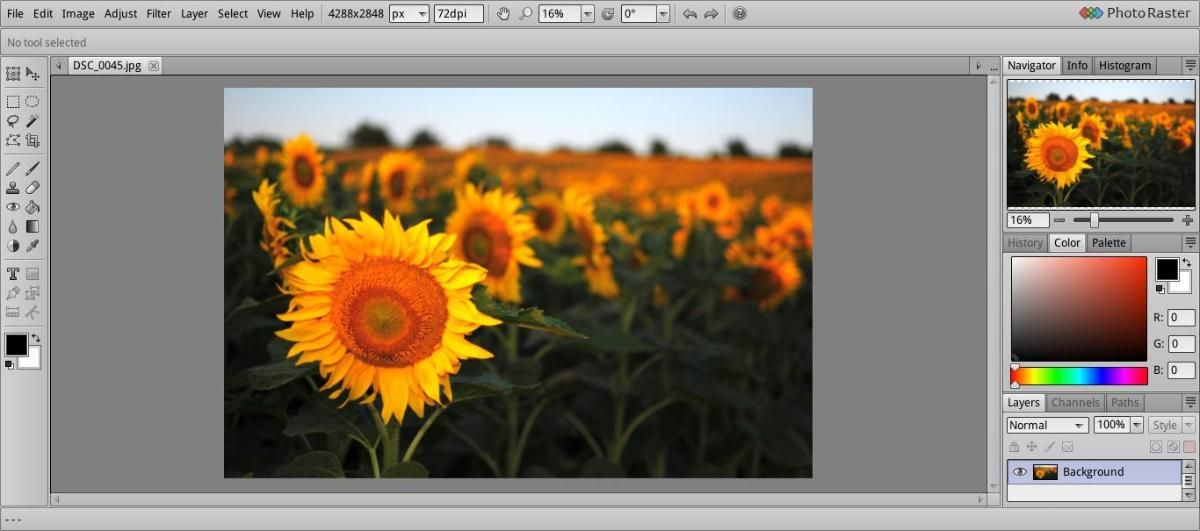Click the Undo arrow in top toolbar

[x=689, y=14]
